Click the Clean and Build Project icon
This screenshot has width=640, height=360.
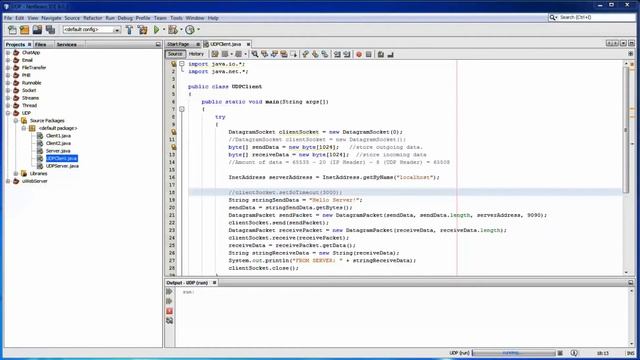point(142,29)
